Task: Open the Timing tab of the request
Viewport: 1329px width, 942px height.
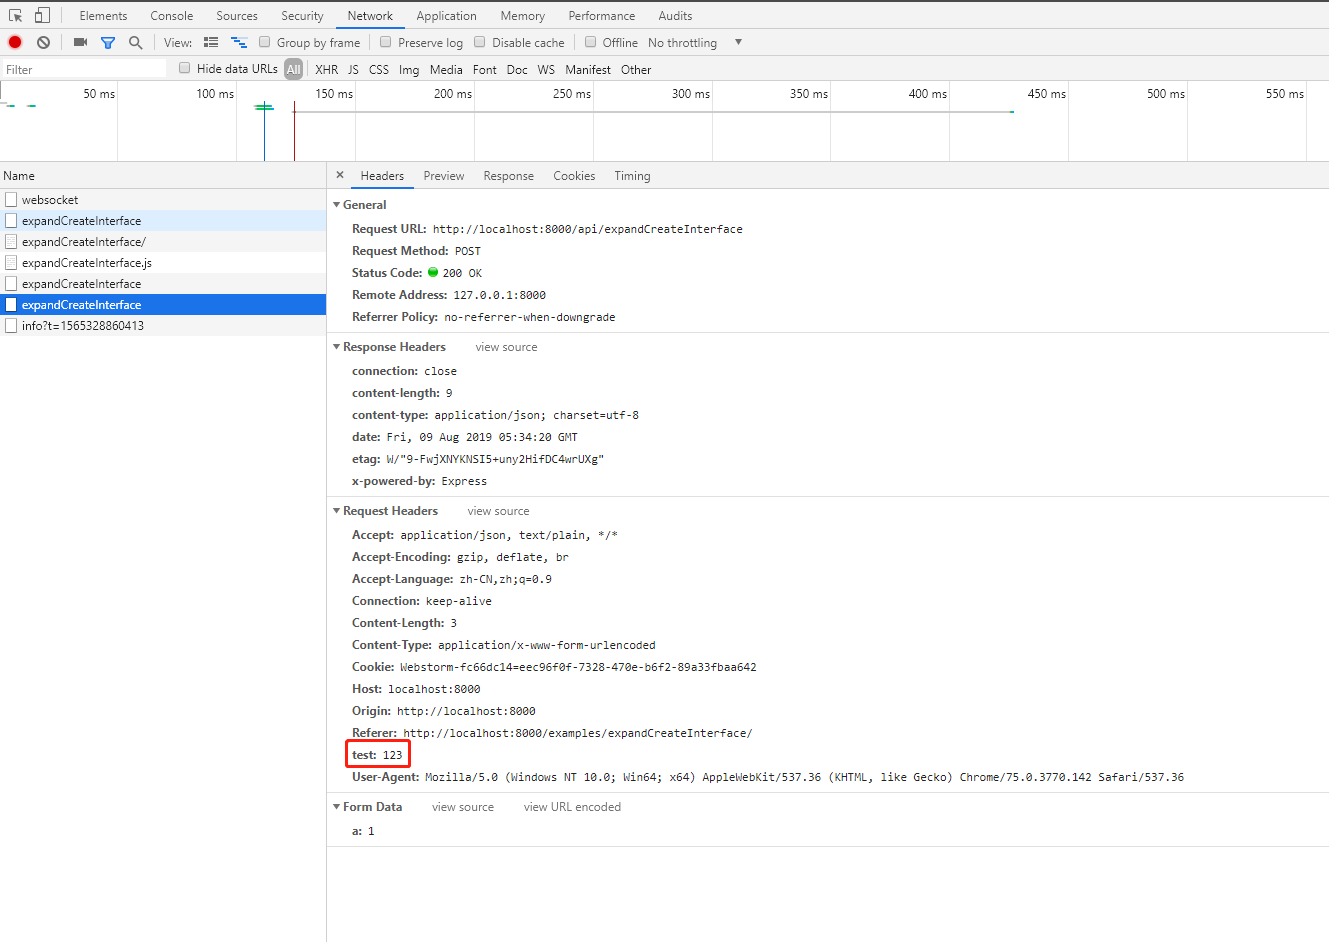Action: (632, 176)
